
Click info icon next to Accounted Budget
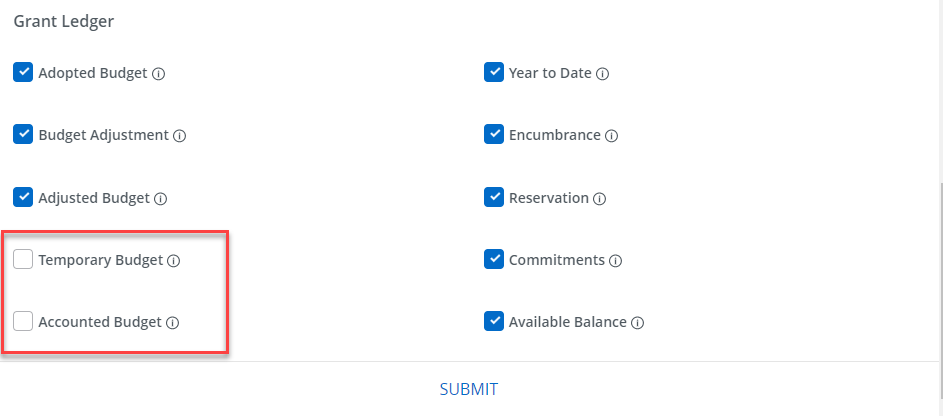coord(173,323)
